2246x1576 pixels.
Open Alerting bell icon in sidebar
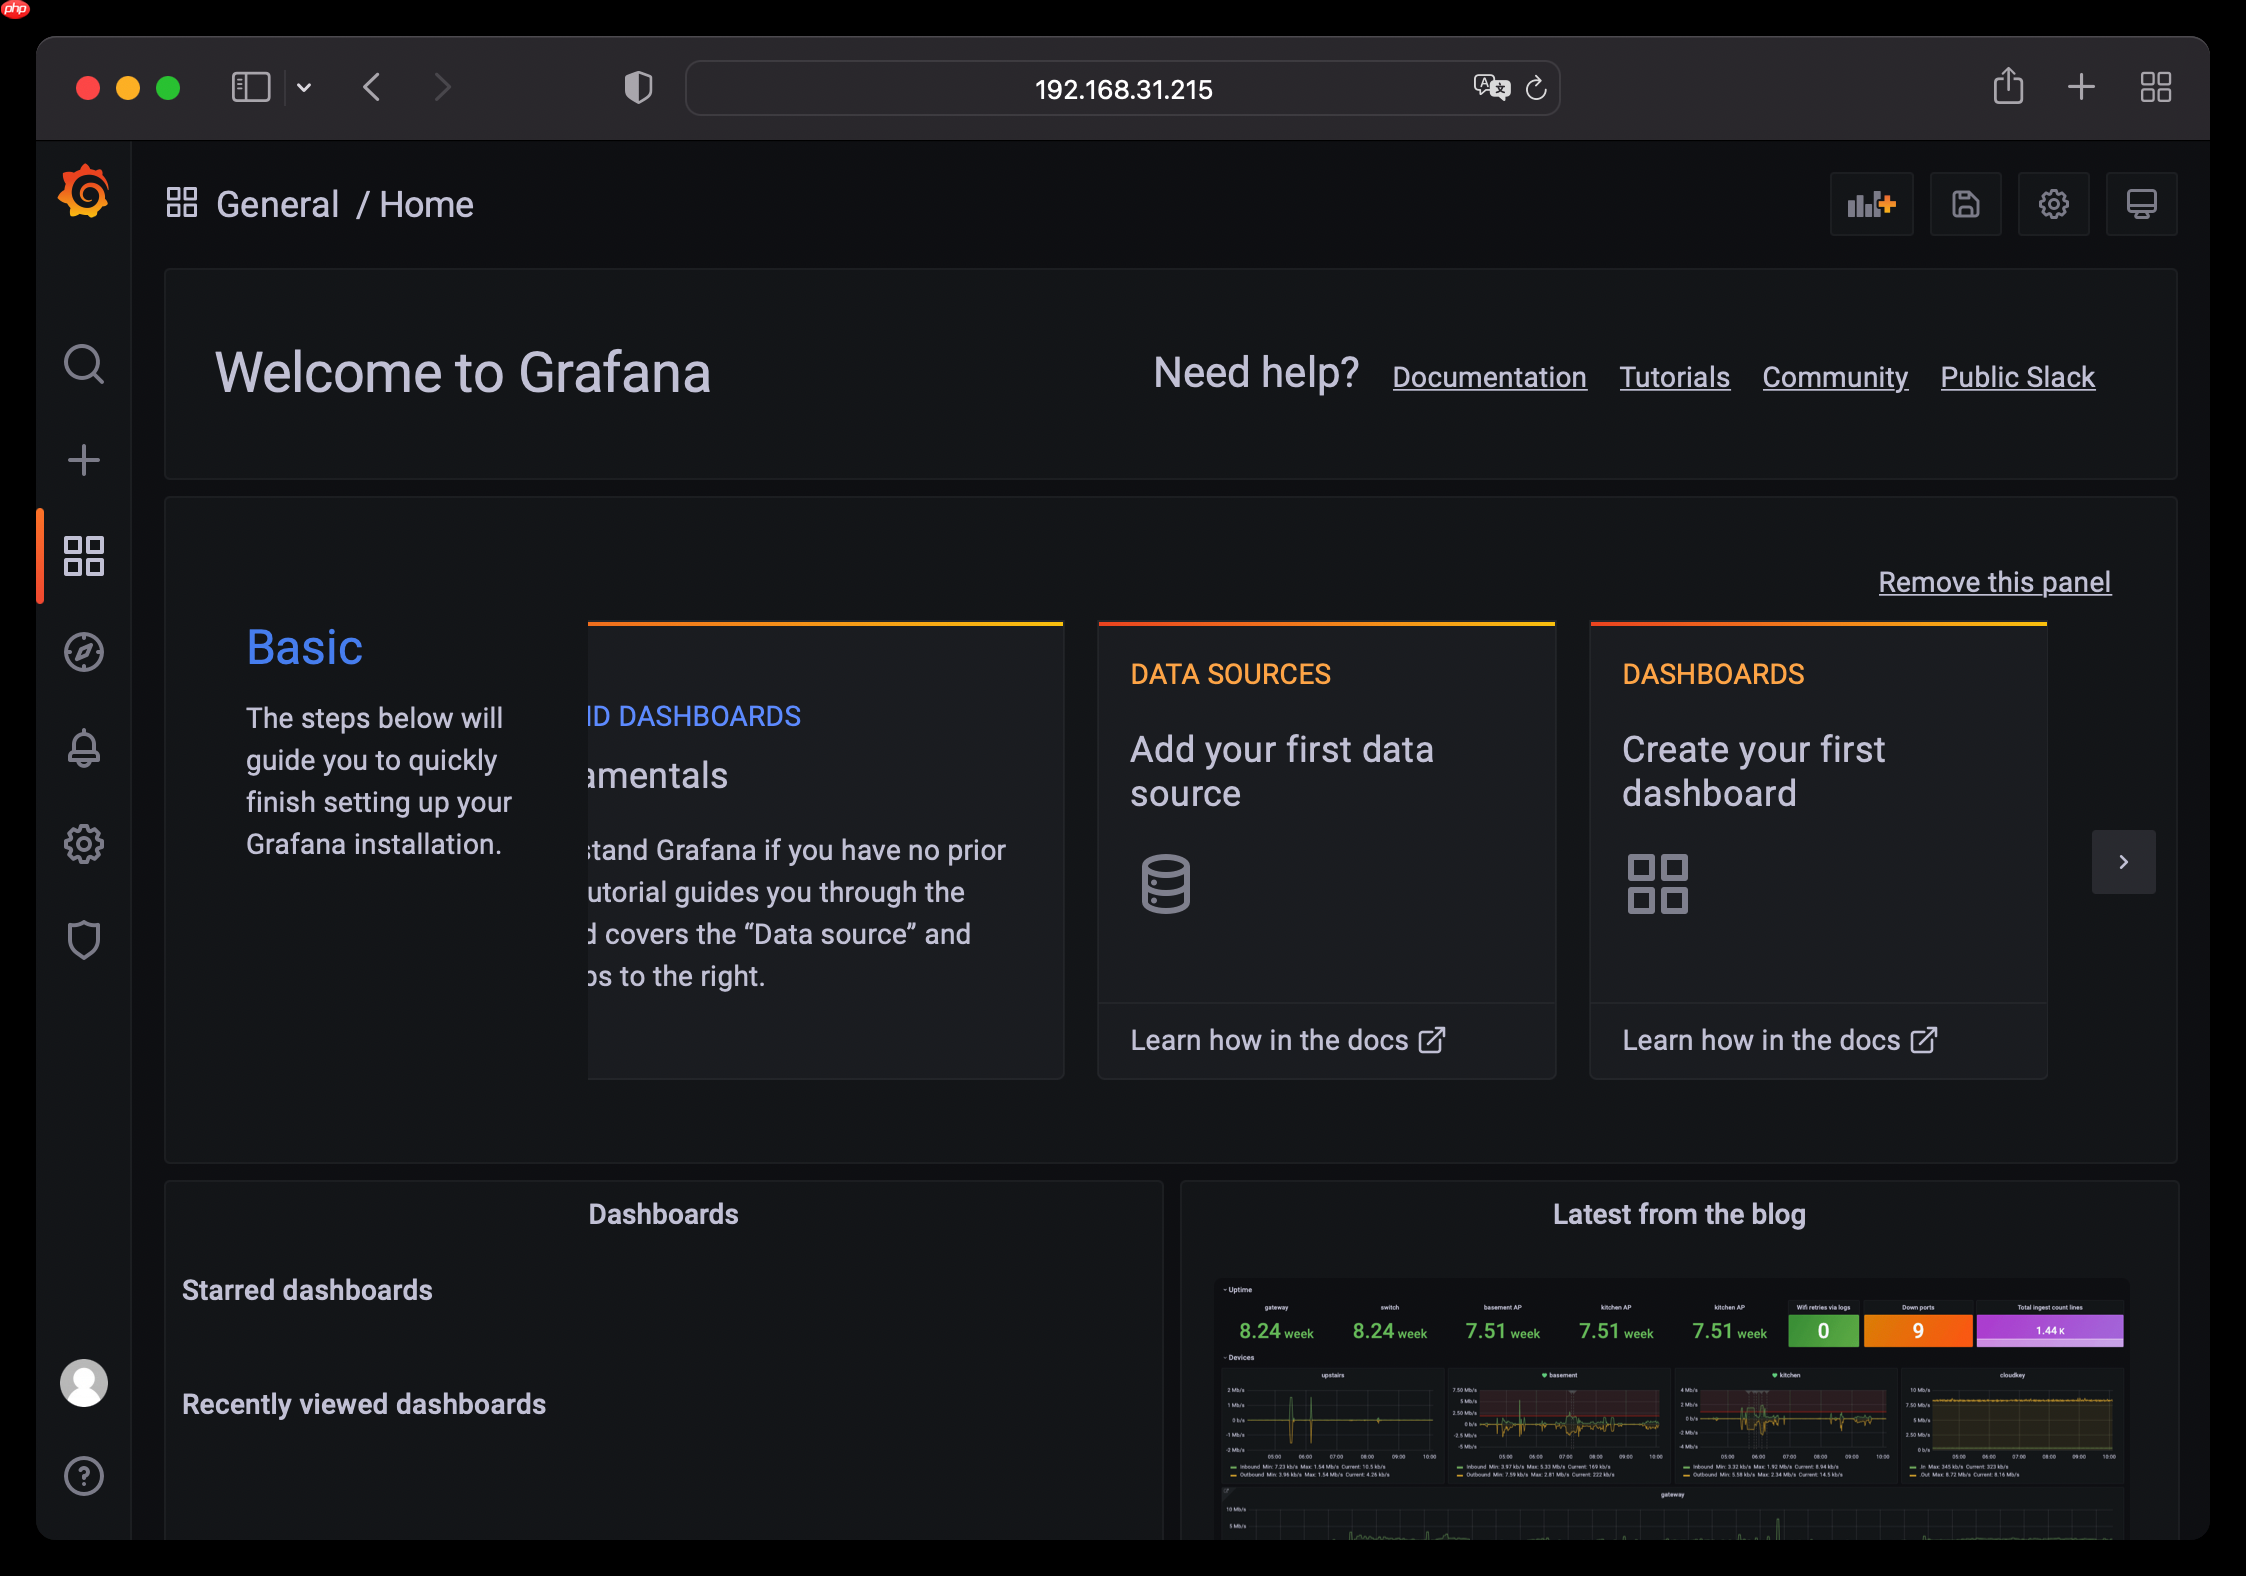tap(84, 748)
